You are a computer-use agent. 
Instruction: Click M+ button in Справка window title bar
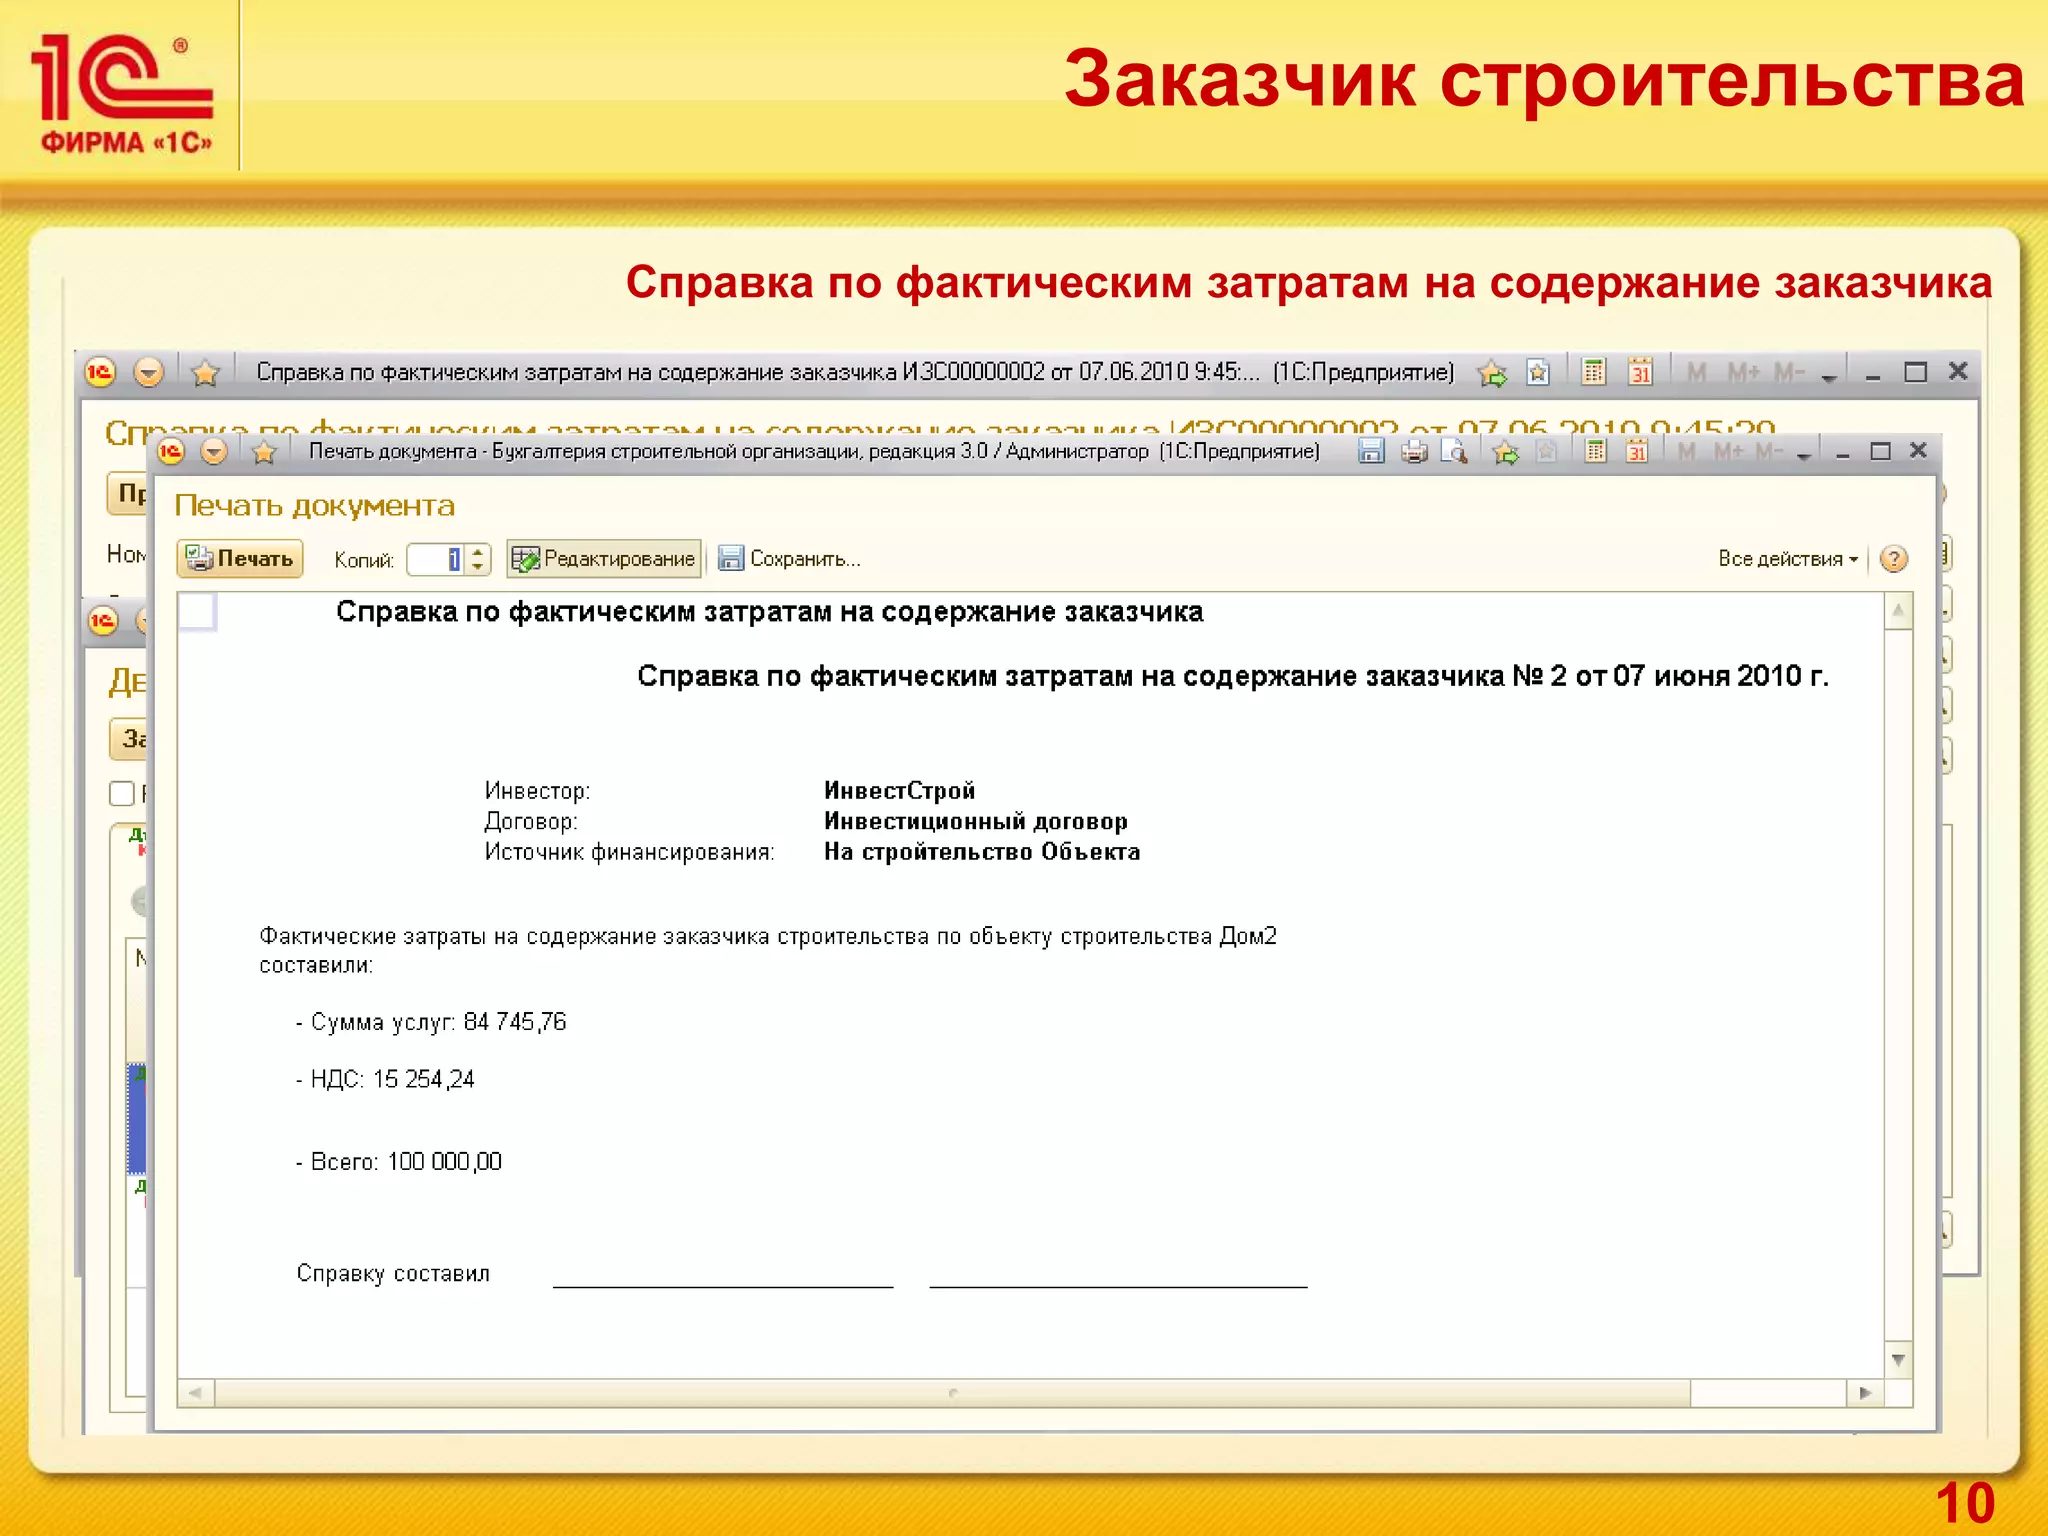coord(1743,373)
